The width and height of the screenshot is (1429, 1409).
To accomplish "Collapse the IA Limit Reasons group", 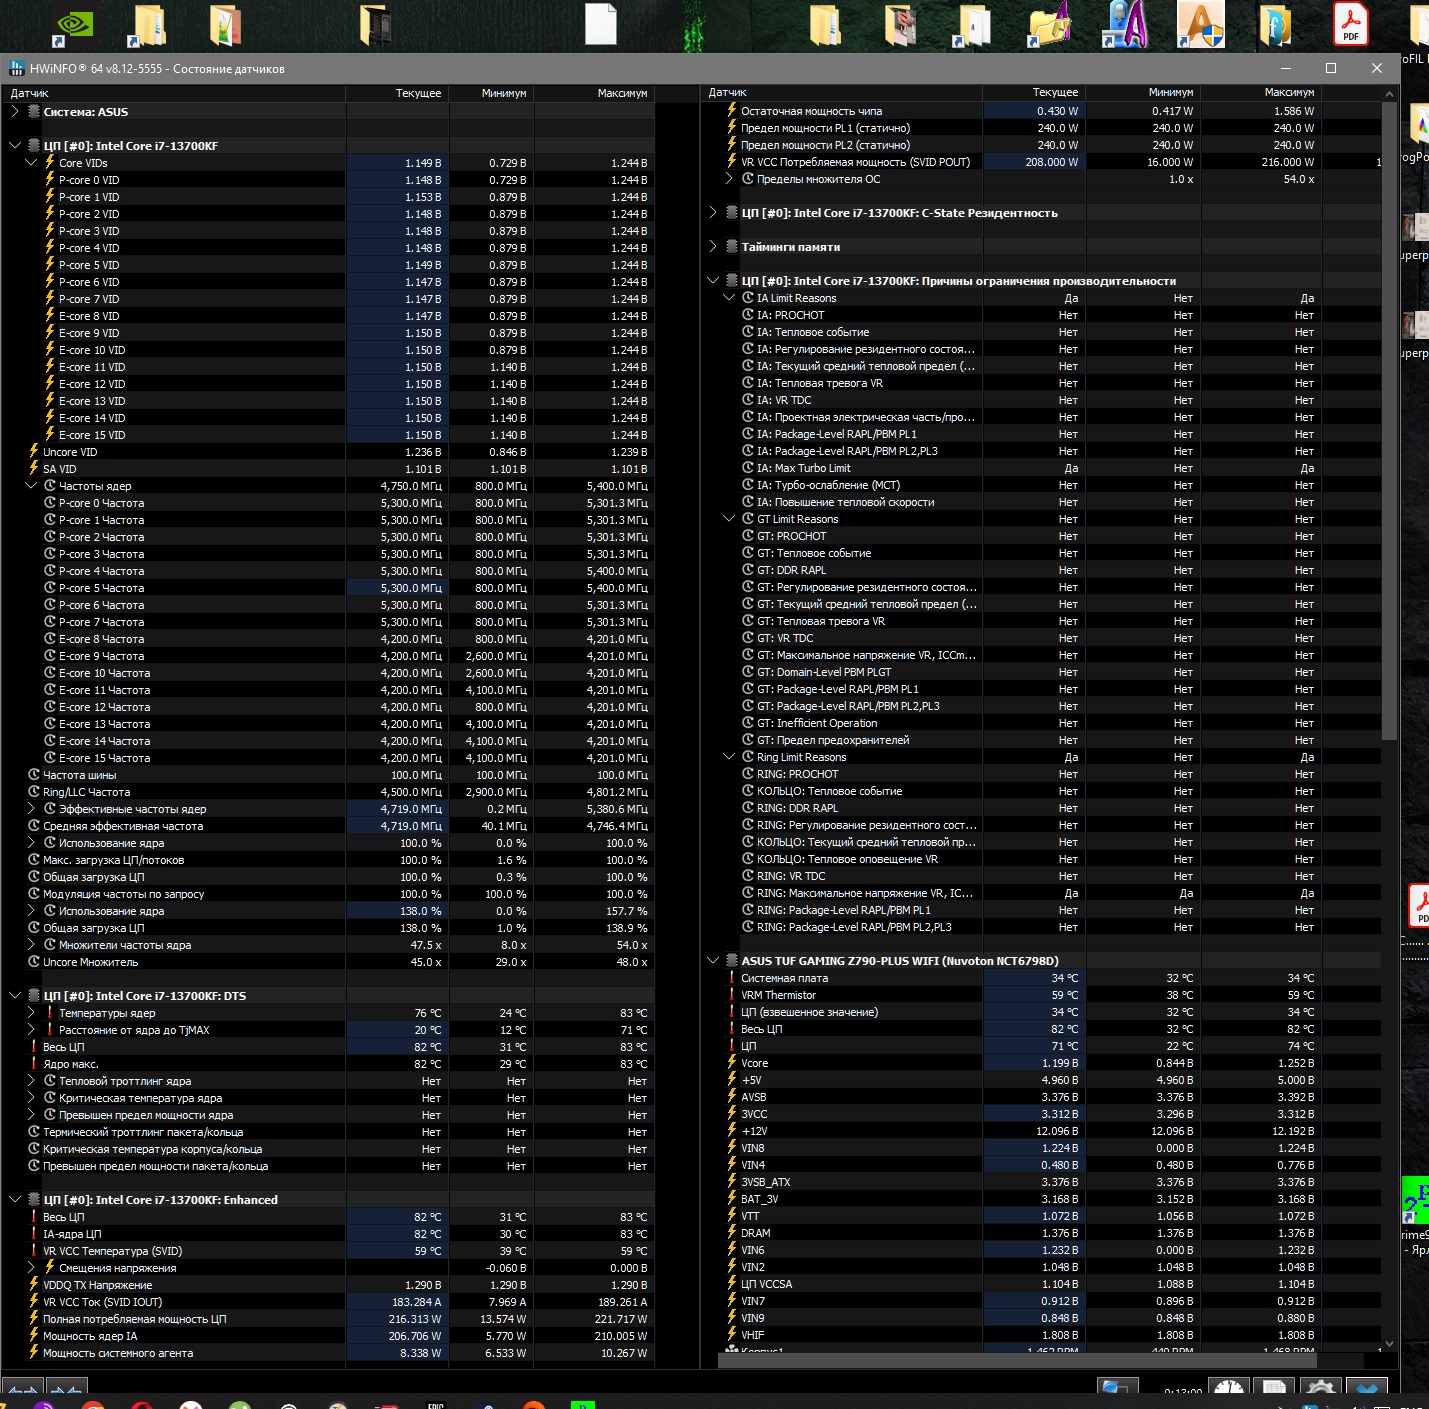I will pyautogui.click(x=729, y=298).
